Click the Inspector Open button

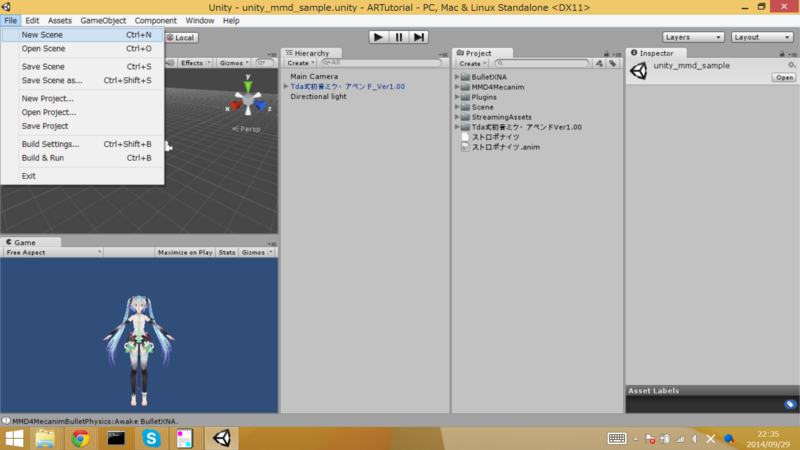[x=784, y=78]
